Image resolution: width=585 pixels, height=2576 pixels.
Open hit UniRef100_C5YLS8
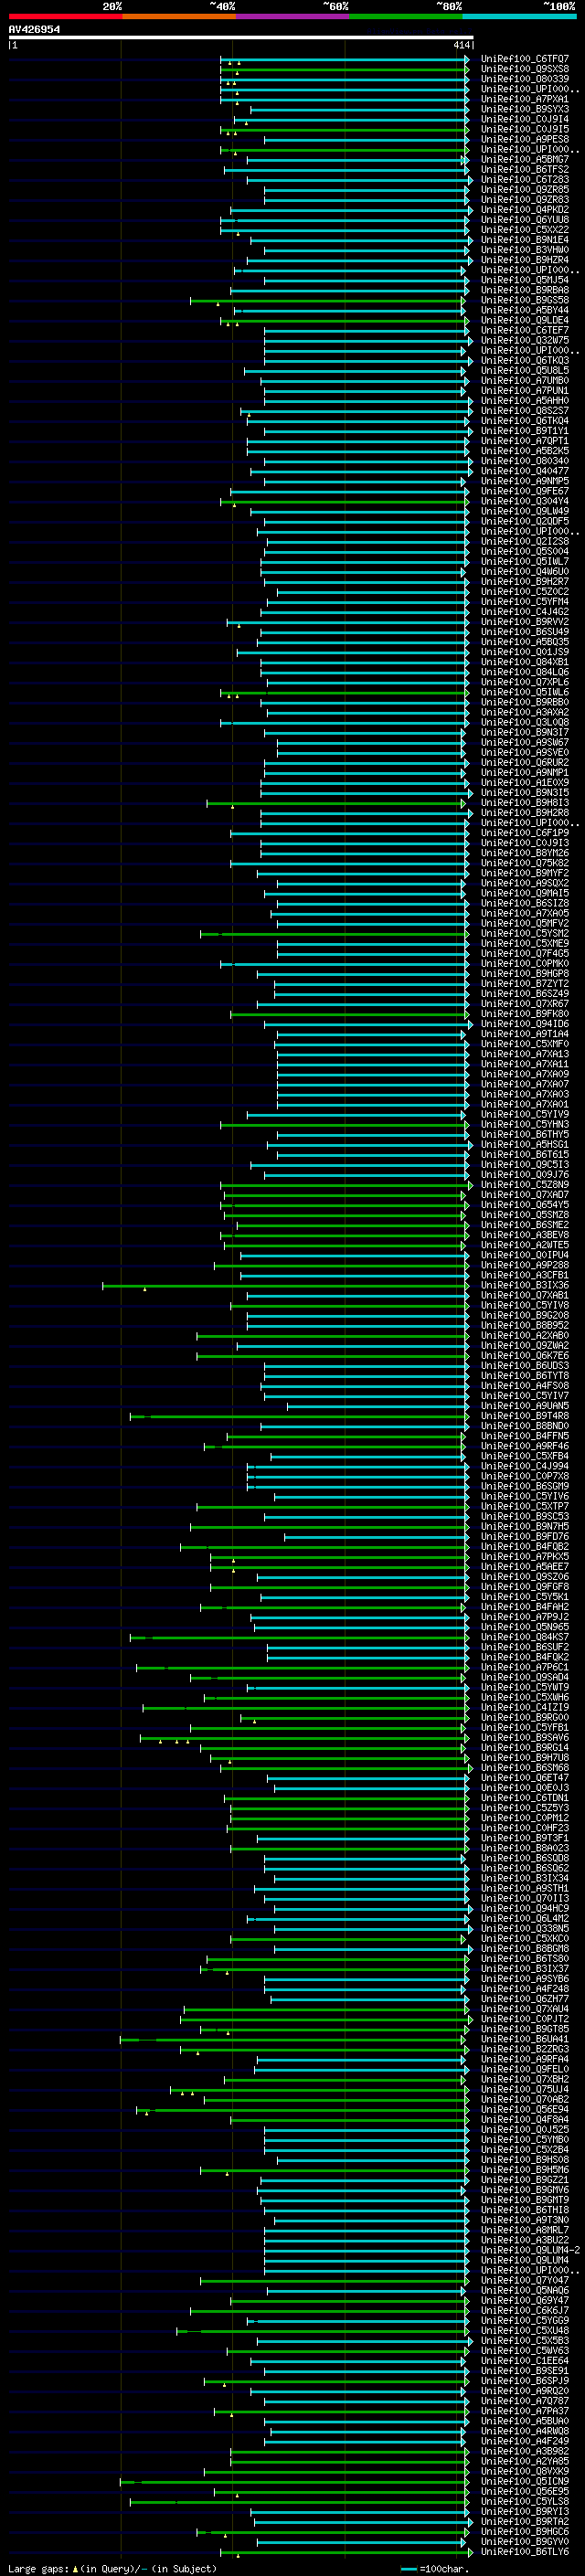coord(524,2501)
